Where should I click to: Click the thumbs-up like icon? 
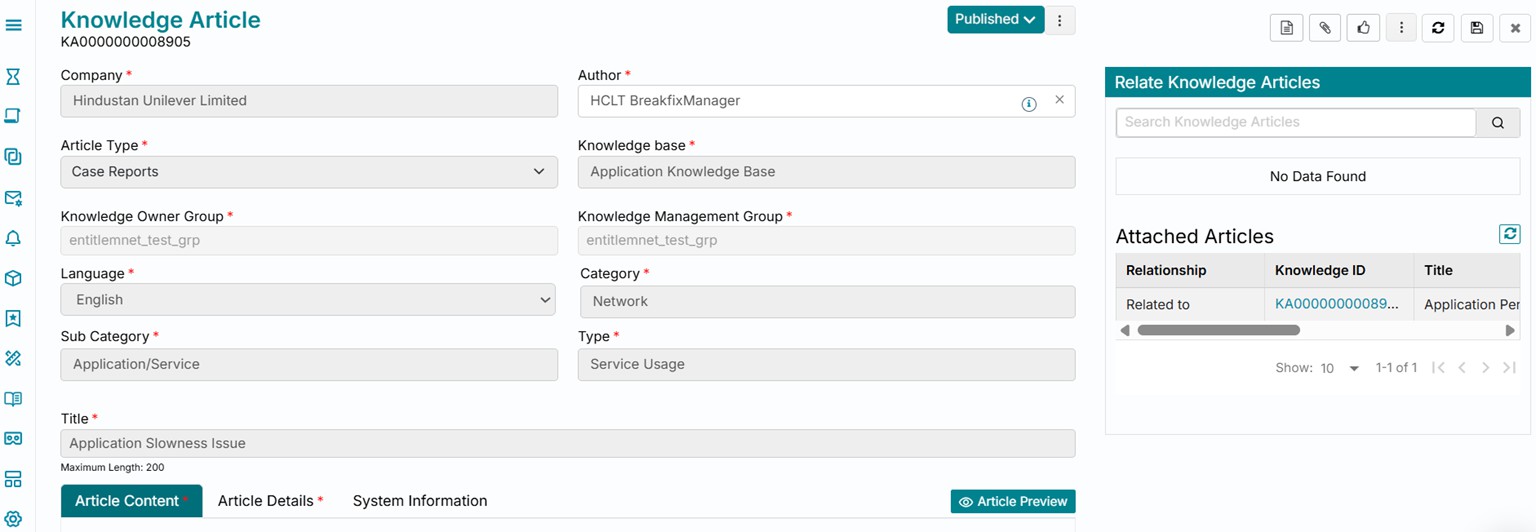pyautogui.click(x=1363, y=28)
